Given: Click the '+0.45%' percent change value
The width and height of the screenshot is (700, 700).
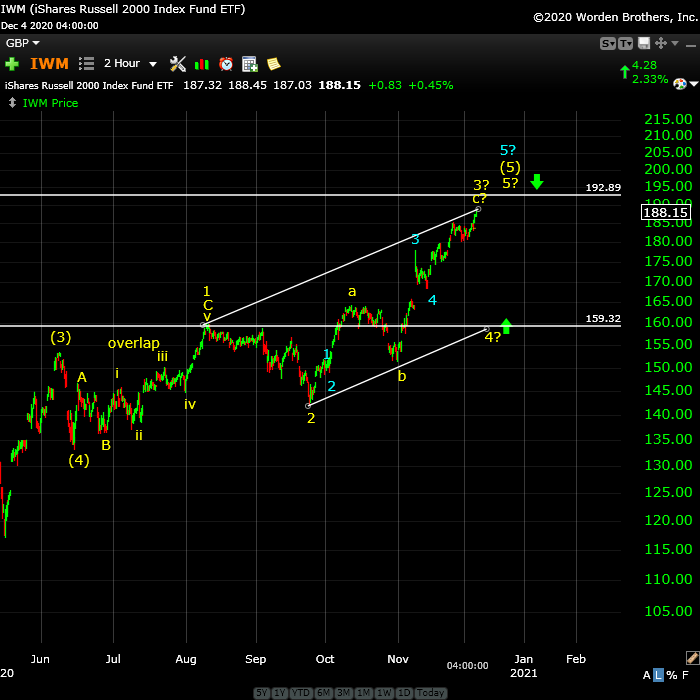Looking at the screenshot, I should coord(431,85).
